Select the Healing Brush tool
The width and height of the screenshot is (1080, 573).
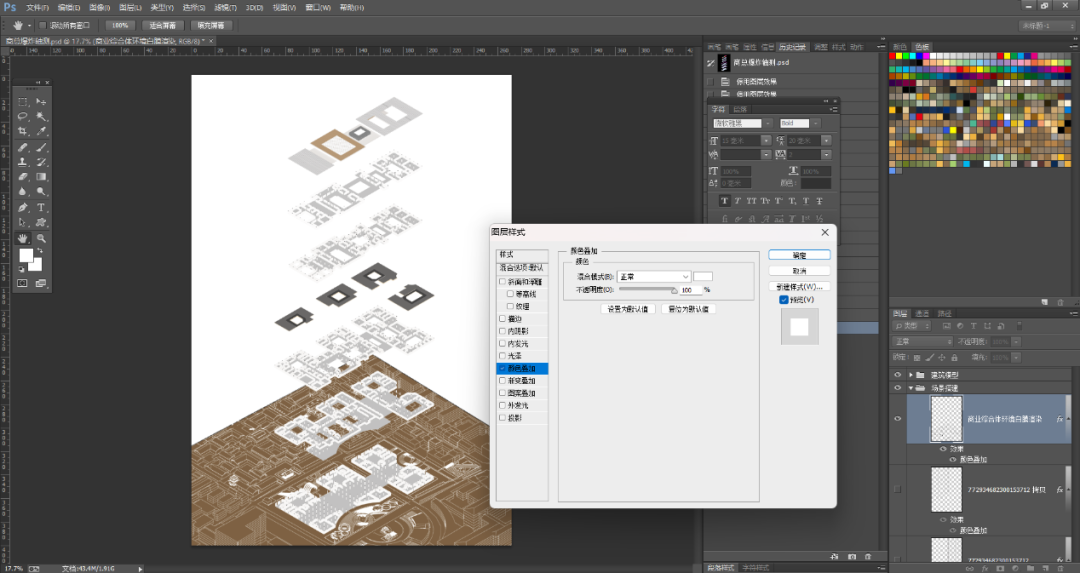tap(23, 147)
